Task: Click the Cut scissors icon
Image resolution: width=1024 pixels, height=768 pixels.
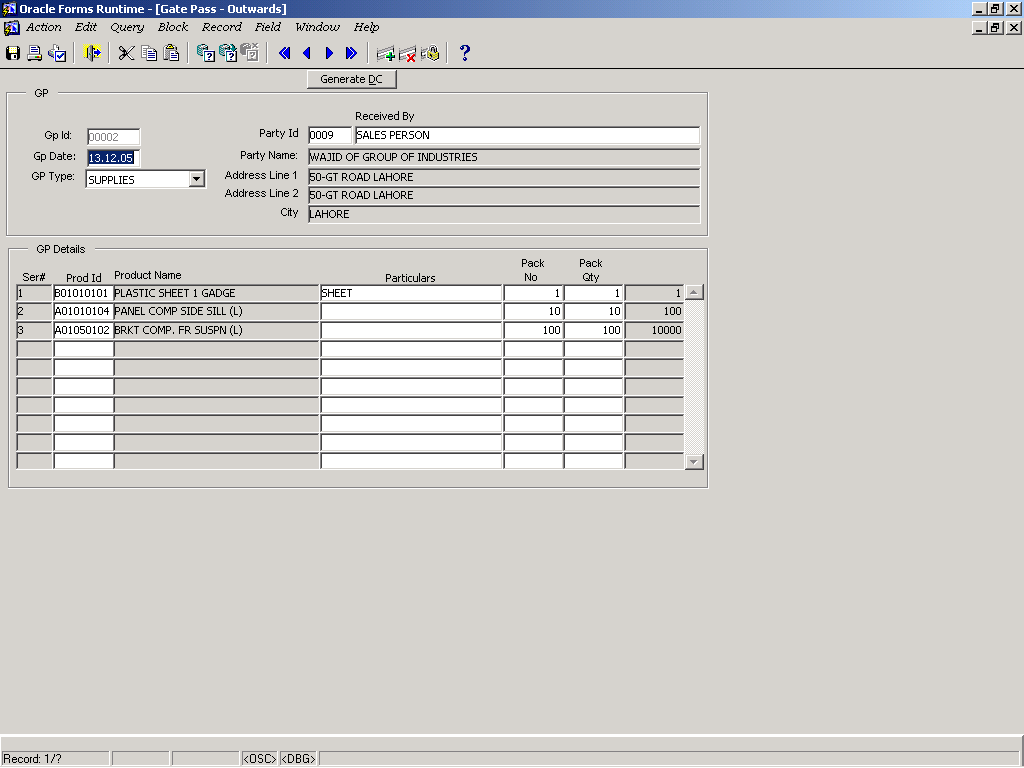Action: [126, 53]
